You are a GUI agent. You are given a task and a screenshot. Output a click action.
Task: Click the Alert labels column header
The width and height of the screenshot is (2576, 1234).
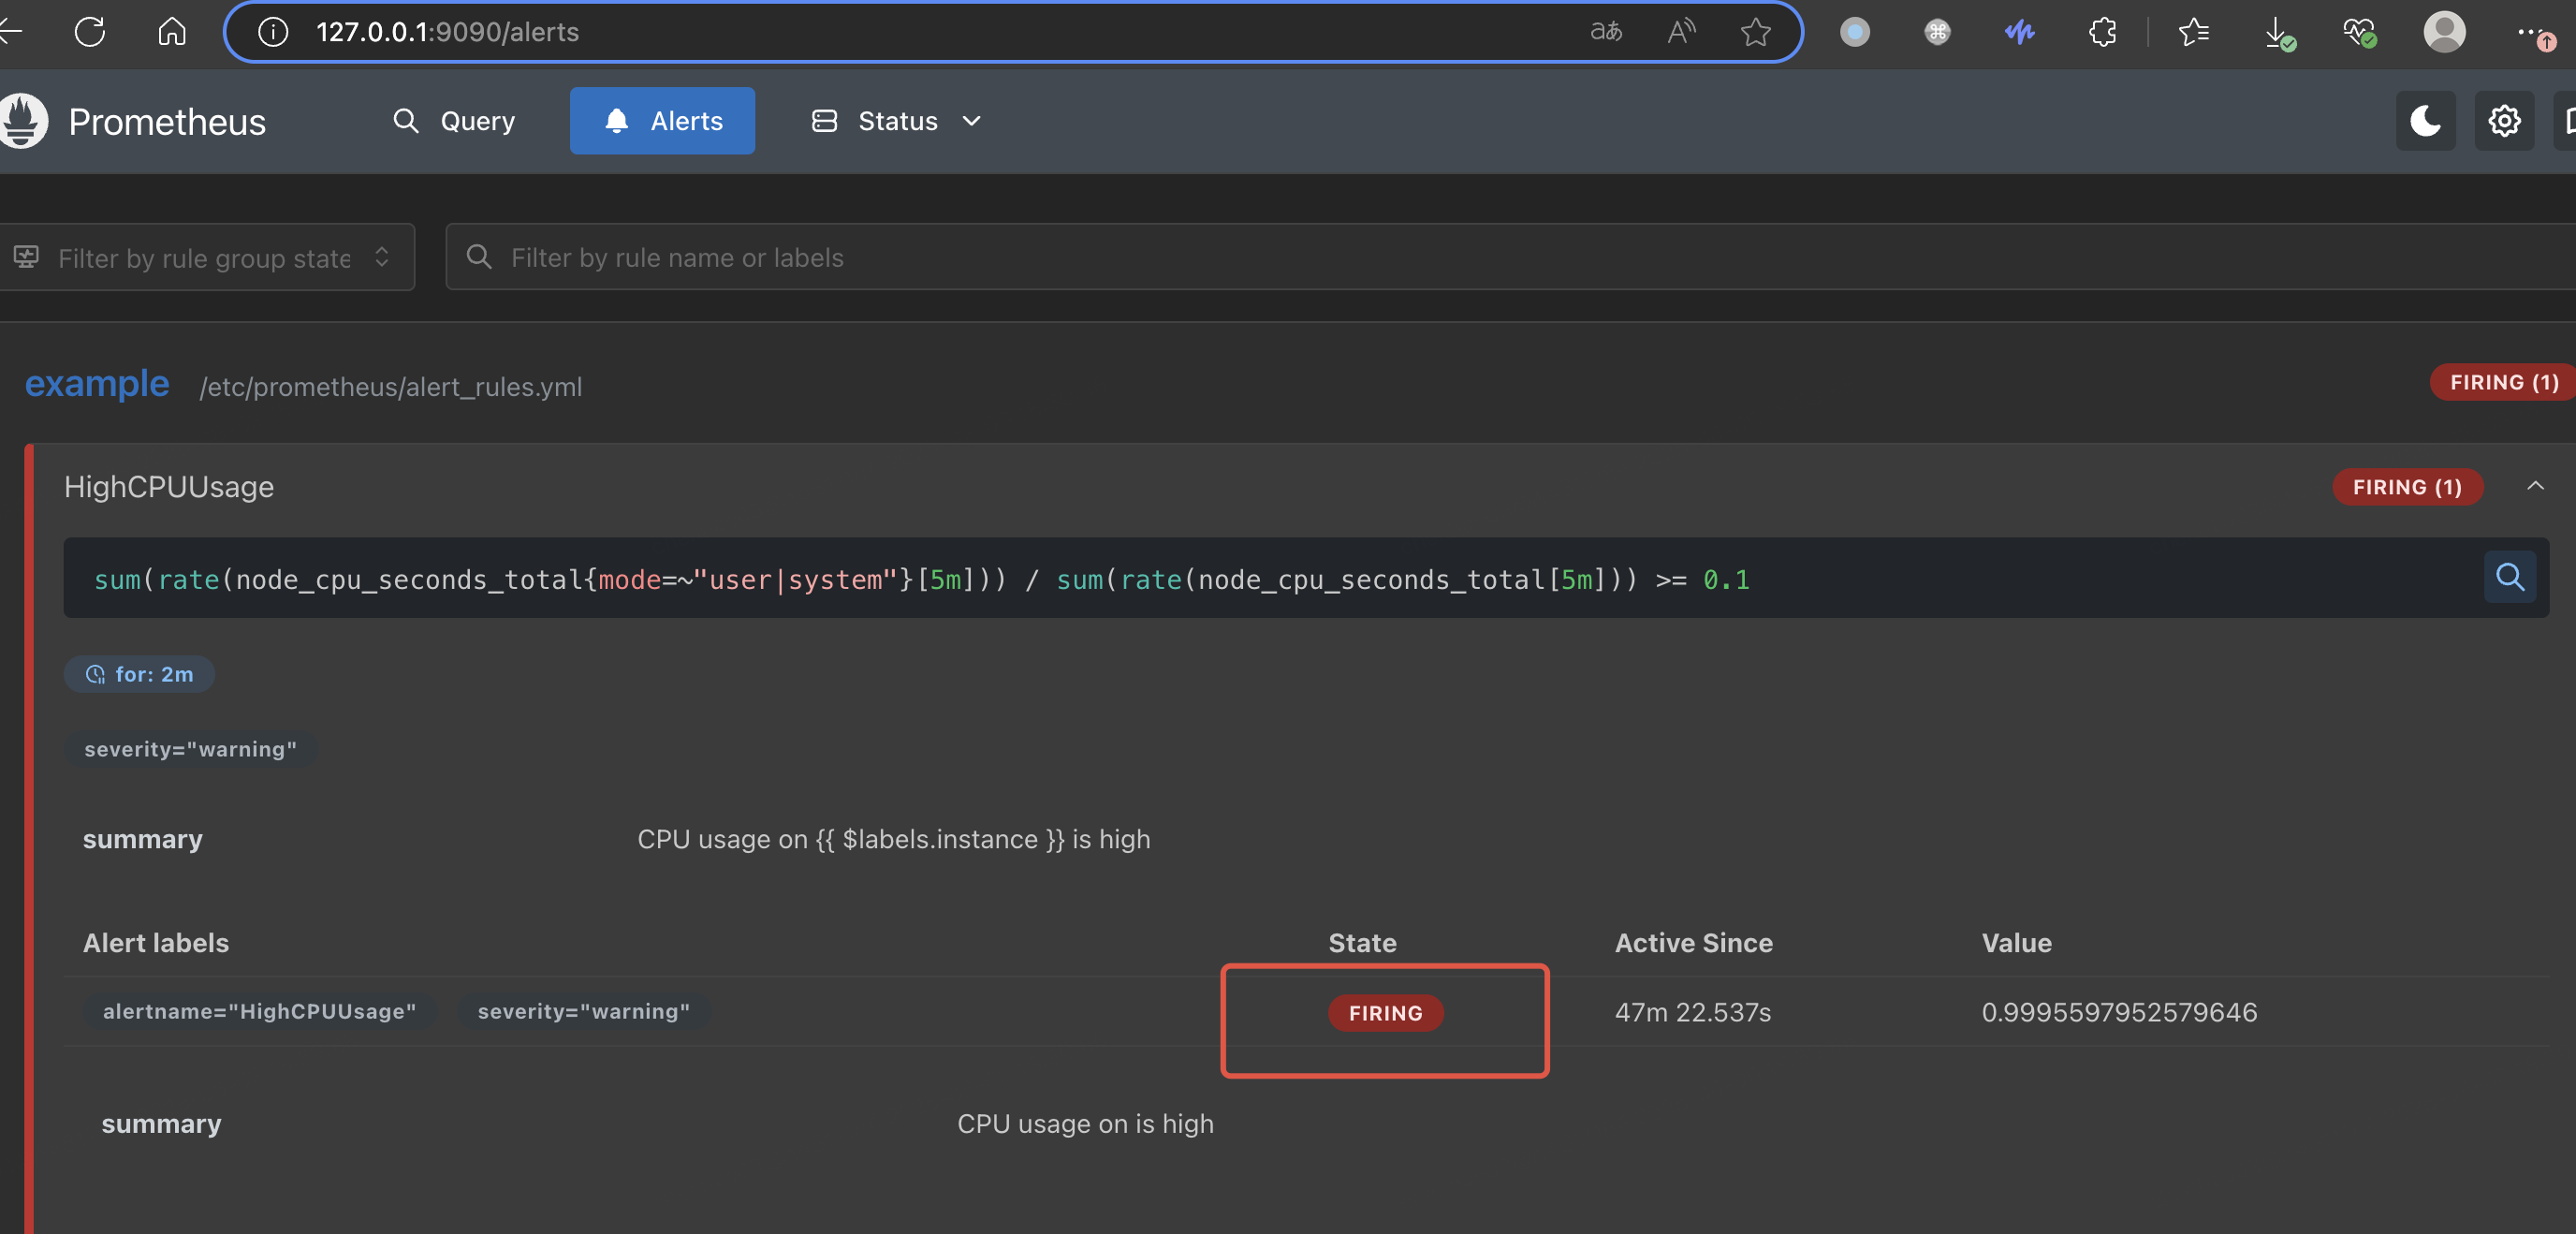click(156, 942)
